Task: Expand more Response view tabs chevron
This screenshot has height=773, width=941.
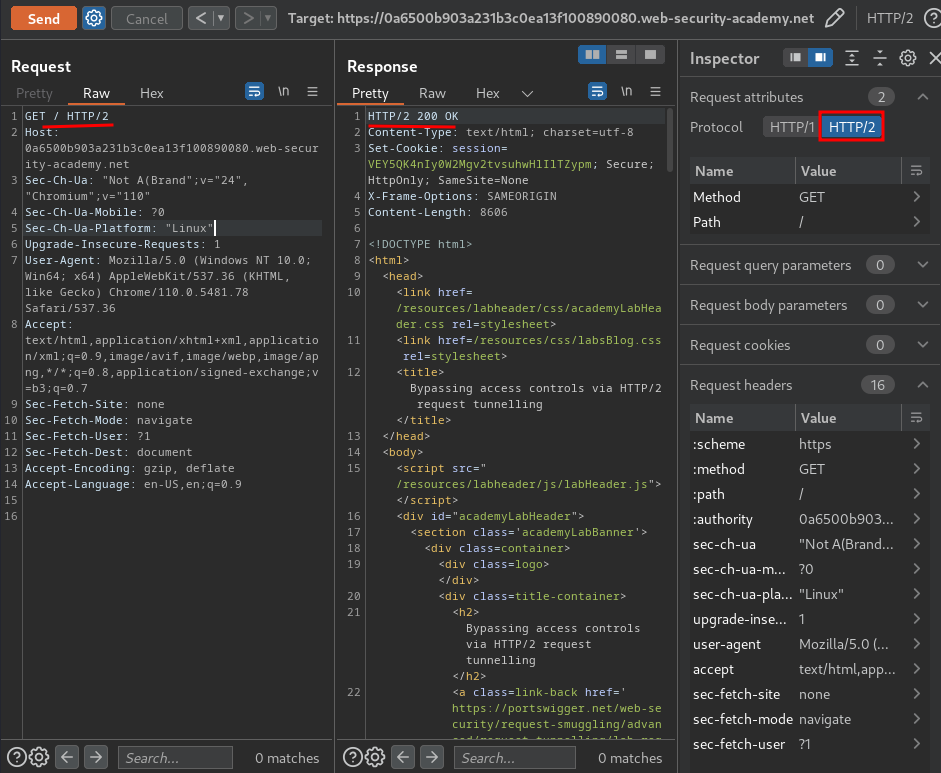Action: coord(527,94)
